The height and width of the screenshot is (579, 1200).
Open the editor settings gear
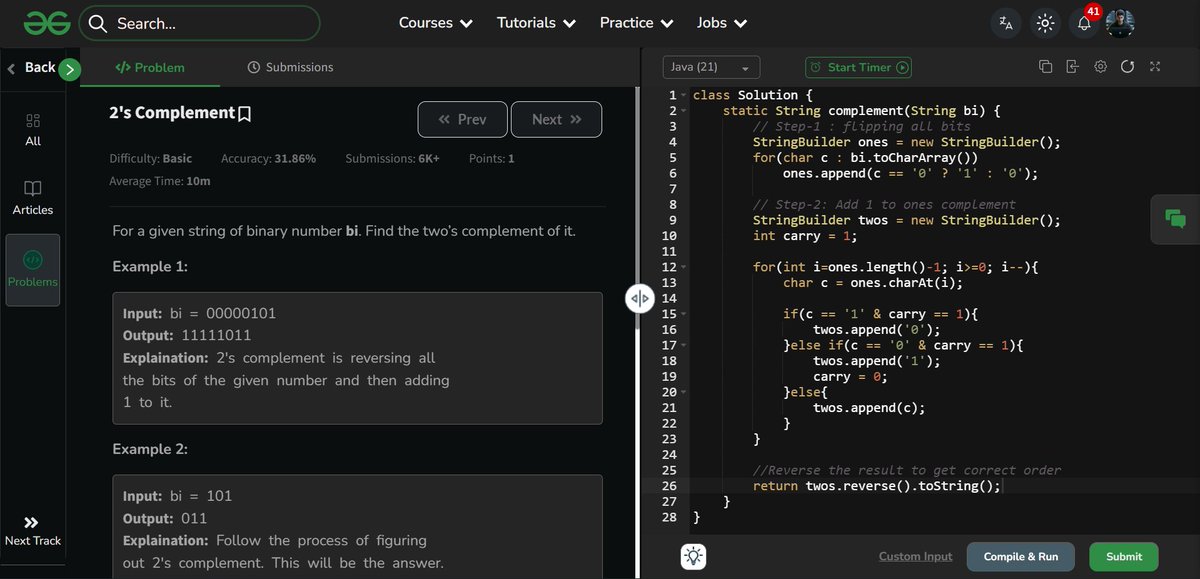(1100, 65)
